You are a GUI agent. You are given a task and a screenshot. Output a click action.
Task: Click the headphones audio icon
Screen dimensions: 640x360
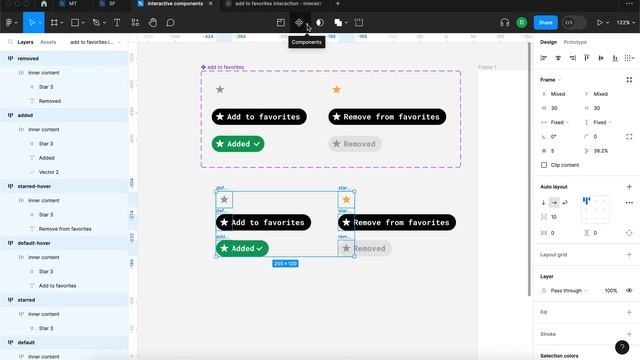(505, 23)
